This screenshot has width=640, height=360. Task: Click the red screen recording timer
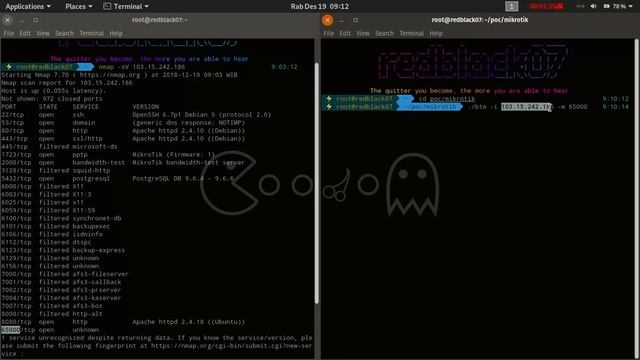[546, 6]
